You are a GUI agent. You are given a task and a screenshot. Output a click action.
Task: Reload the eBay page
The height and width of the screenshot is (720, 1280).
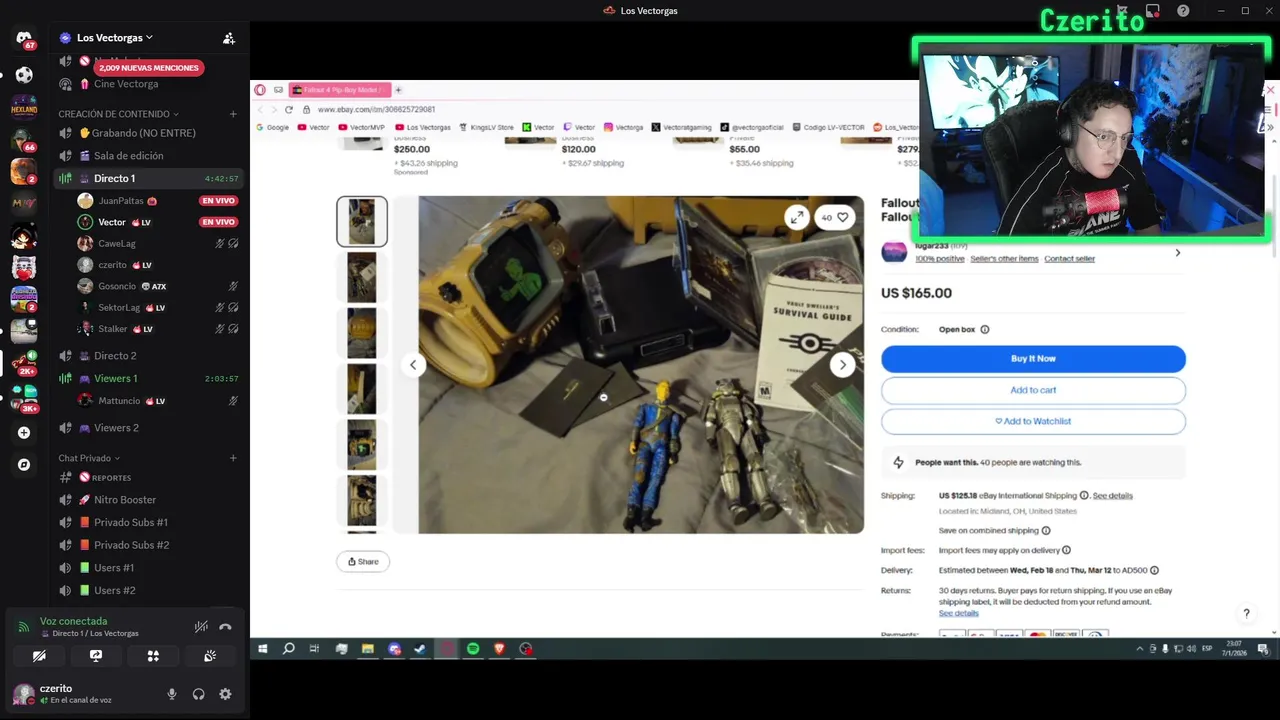pyautogui.click(x=289, y=109)
